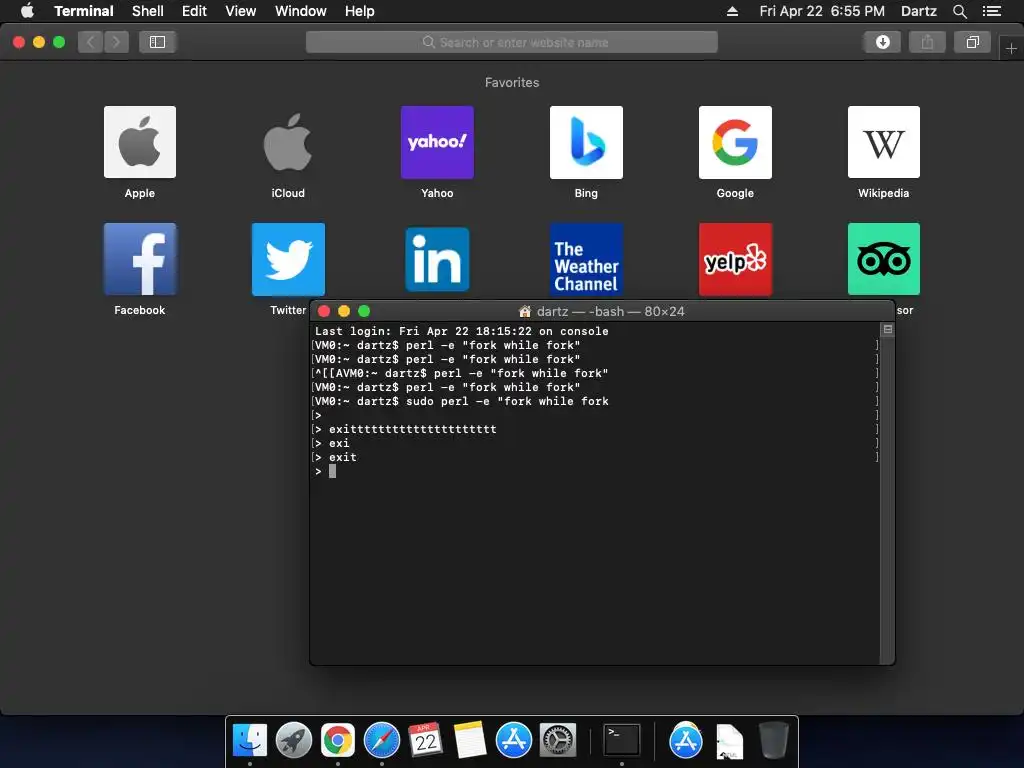Click the Favorites heading in Safari
The image size is (1024, 768).
click(512, 82)
